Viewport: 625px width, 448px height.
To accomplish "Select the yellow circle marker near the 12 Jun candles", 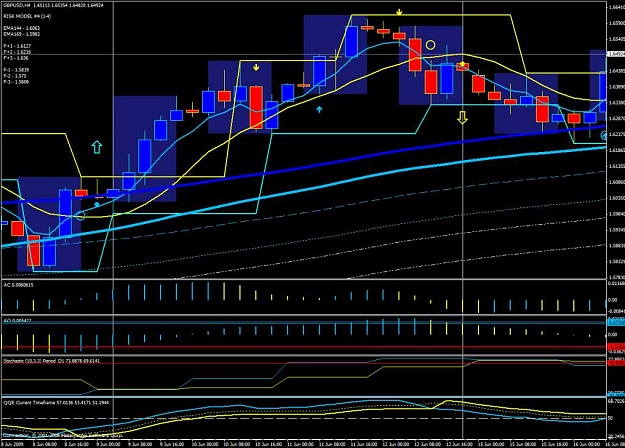I will coord(430,45).
